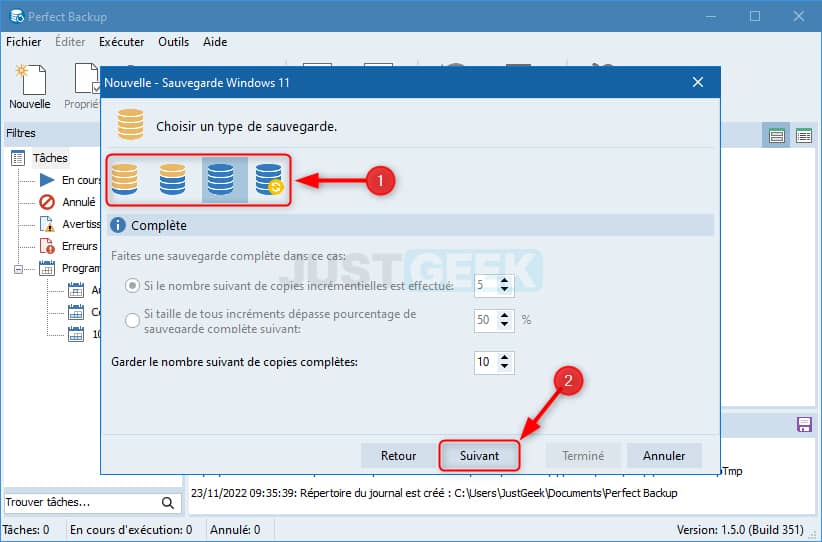The image size is (822, 542).
Task: Click the Perfect Backup app icon in title bar
Action: 17,16
